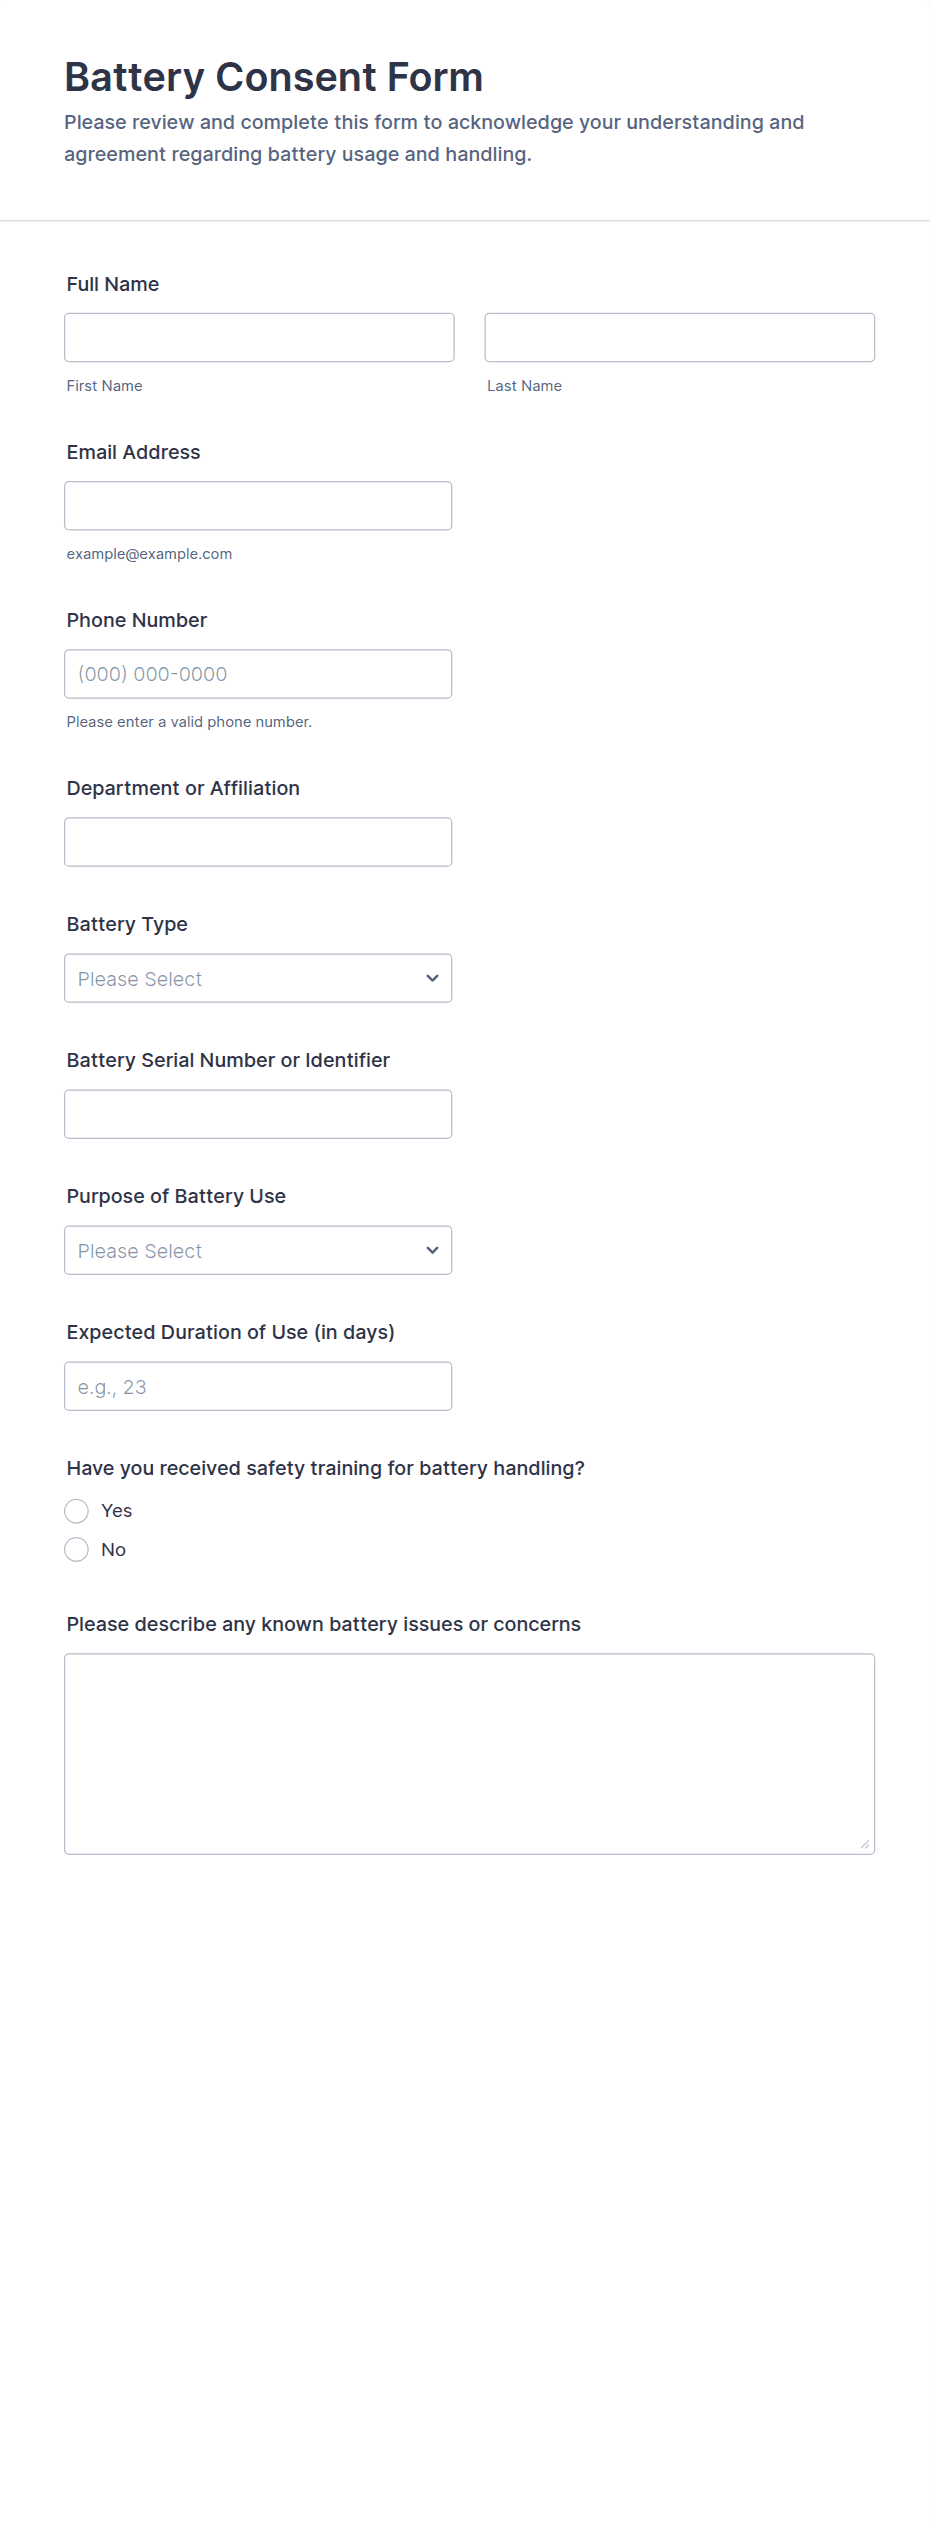This screenshot has height=2525, width=930.
Task: Click the Email Address label
Action: pos(133,452)
